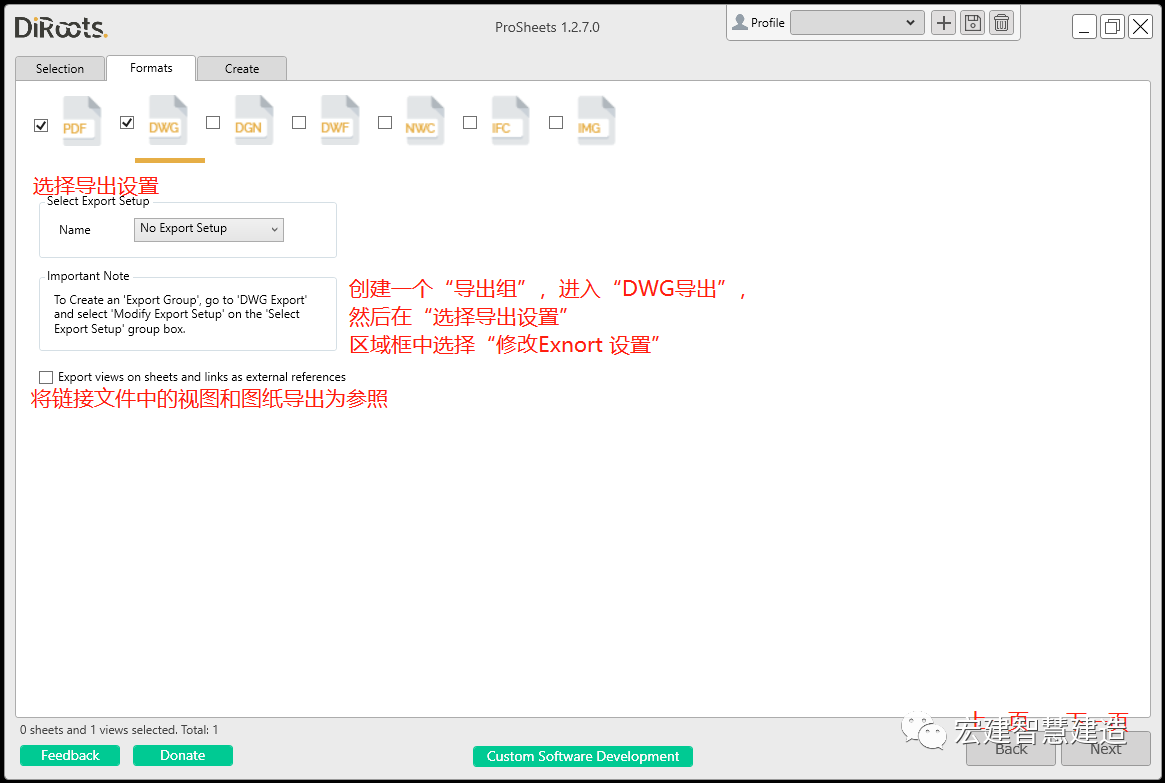Click the Donate button
This screenshot has height=783, width=1165.
point(183,756)
